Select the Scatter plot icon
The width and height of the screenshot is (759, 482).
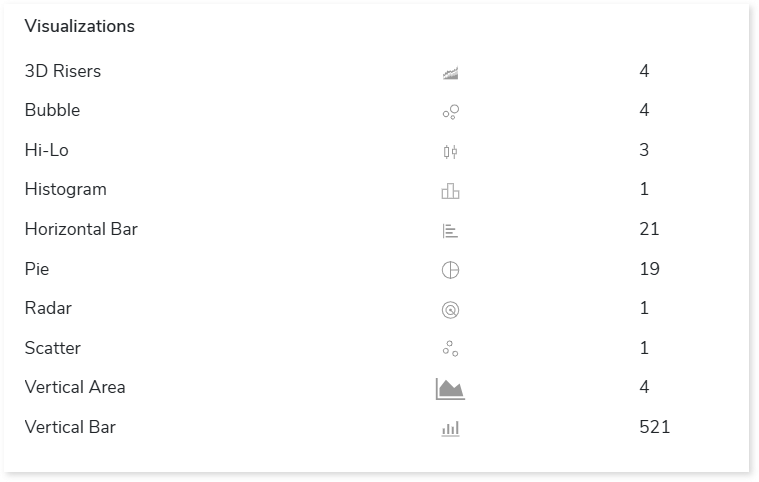tap(450, 349)
